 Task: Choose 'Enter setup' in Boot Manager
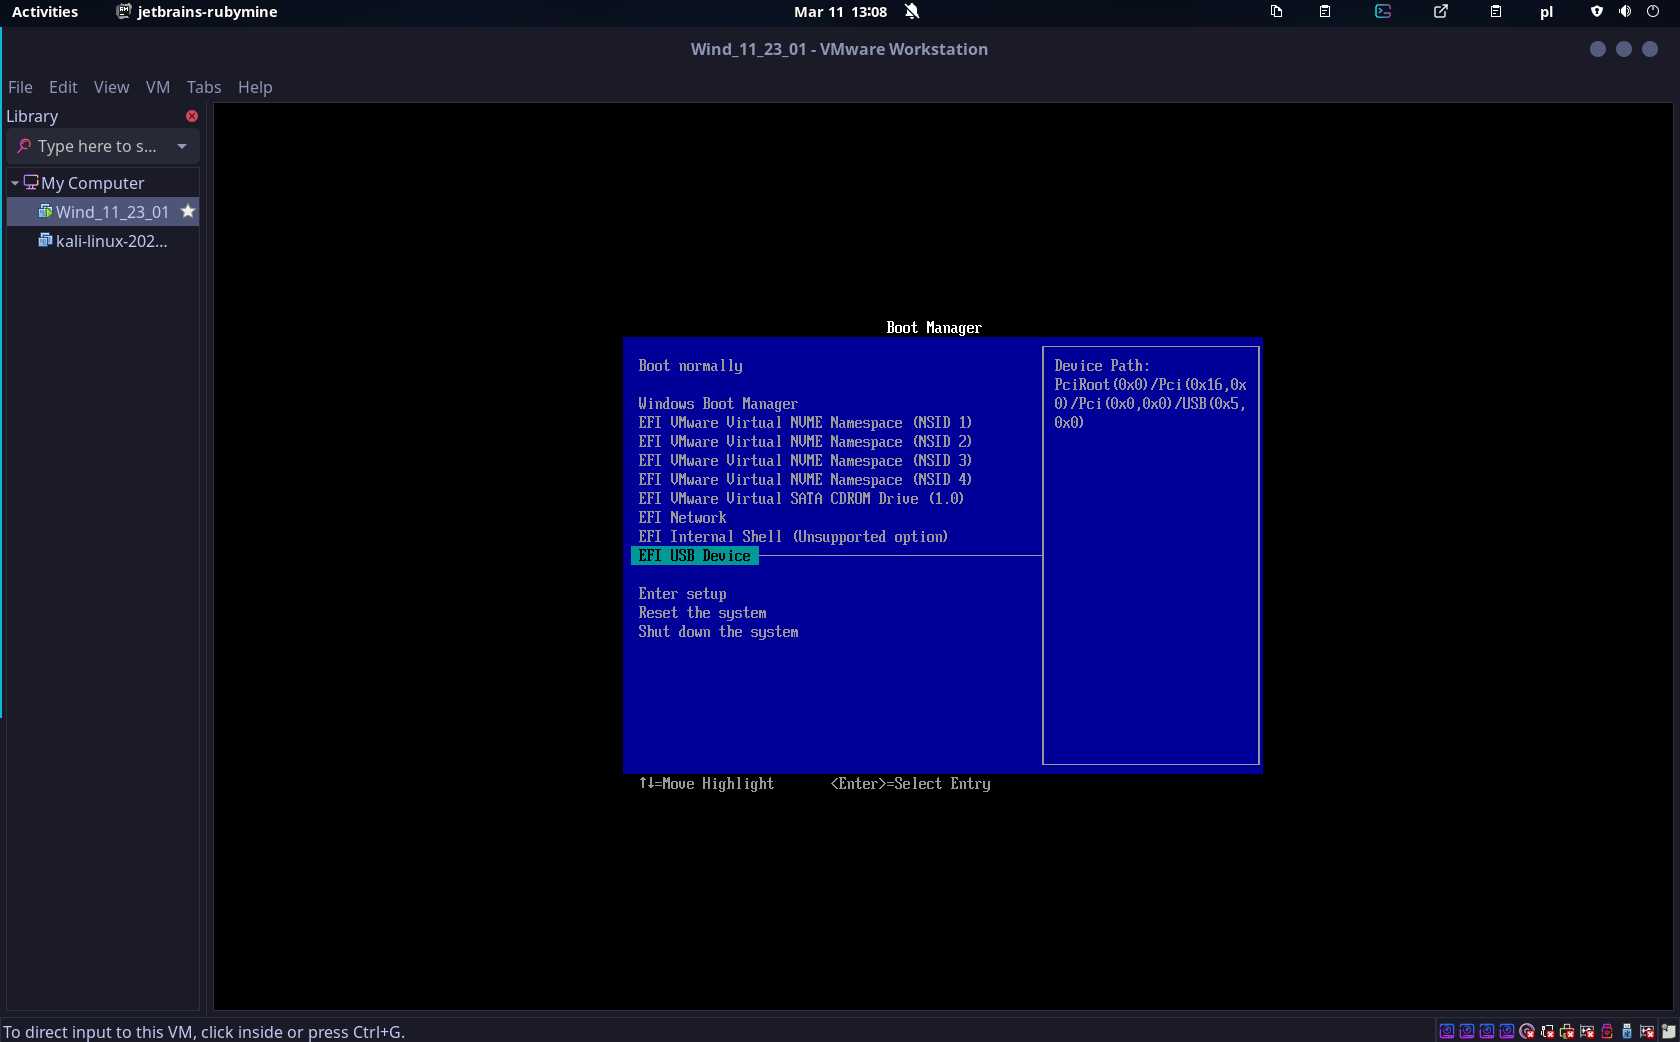click(682, 594)
